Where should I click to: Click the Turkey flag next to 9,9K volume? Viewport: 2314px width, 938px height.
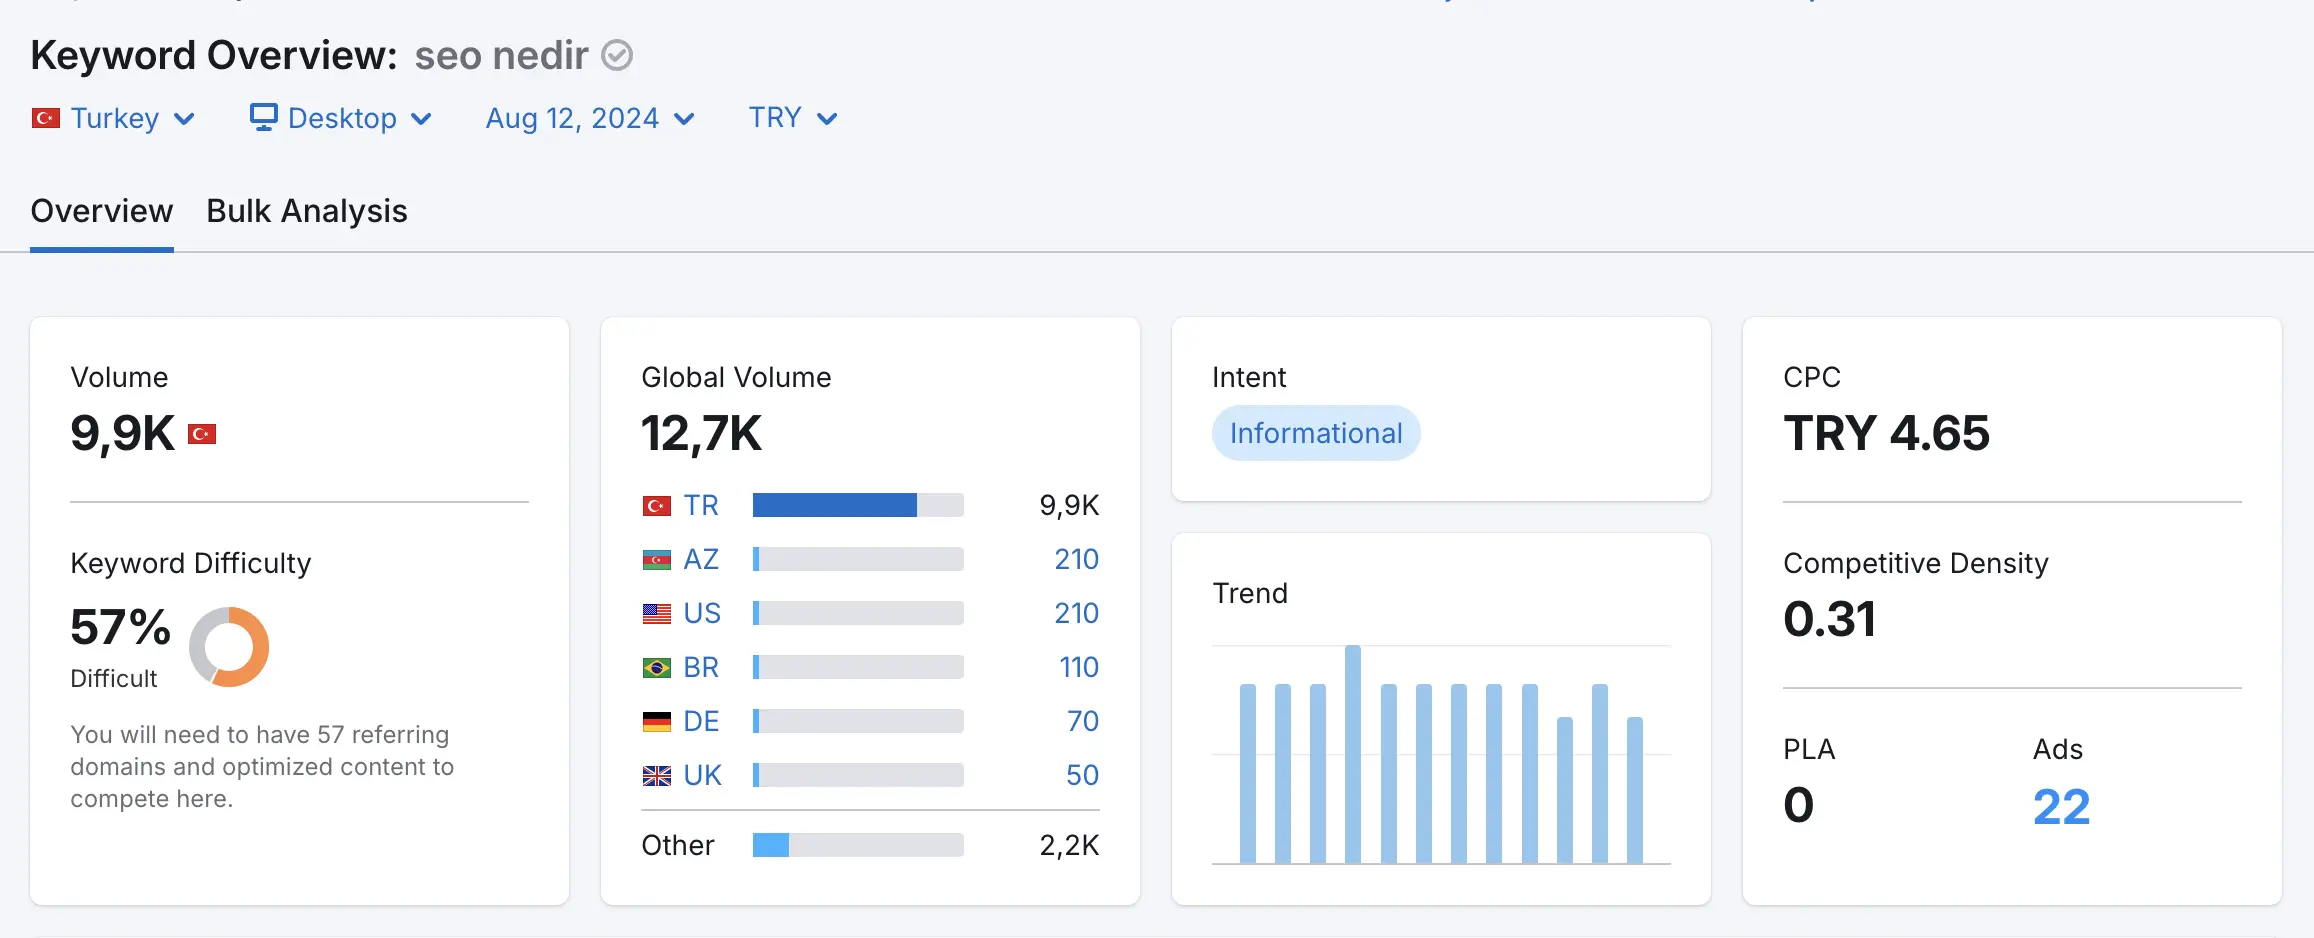202,434
